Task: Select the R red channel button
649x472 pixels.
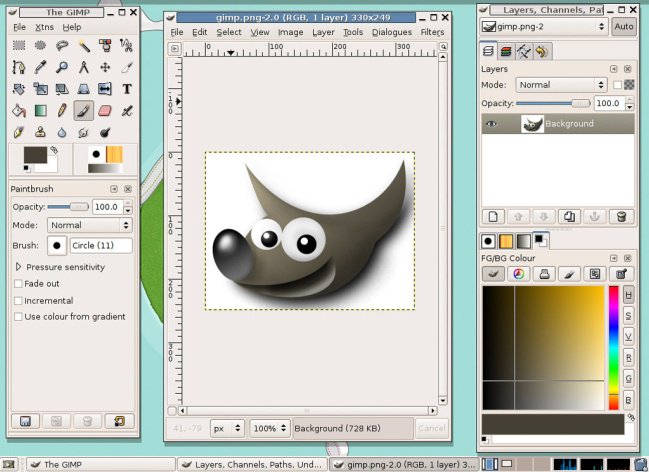Action: 628,358
